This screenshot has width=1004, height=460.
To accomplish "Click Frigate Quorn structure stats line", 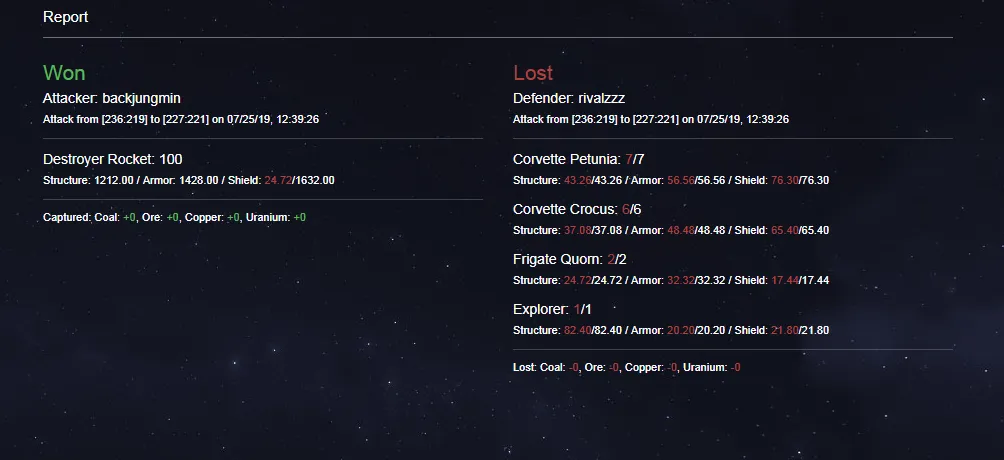I will [671, 281].
